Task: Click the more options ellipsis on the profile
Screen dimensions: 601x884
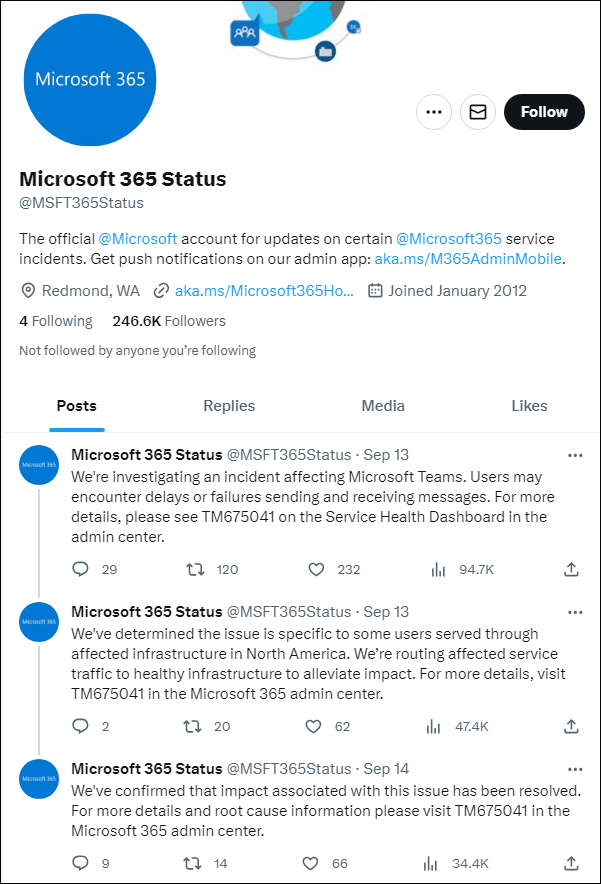Action: 433,112
